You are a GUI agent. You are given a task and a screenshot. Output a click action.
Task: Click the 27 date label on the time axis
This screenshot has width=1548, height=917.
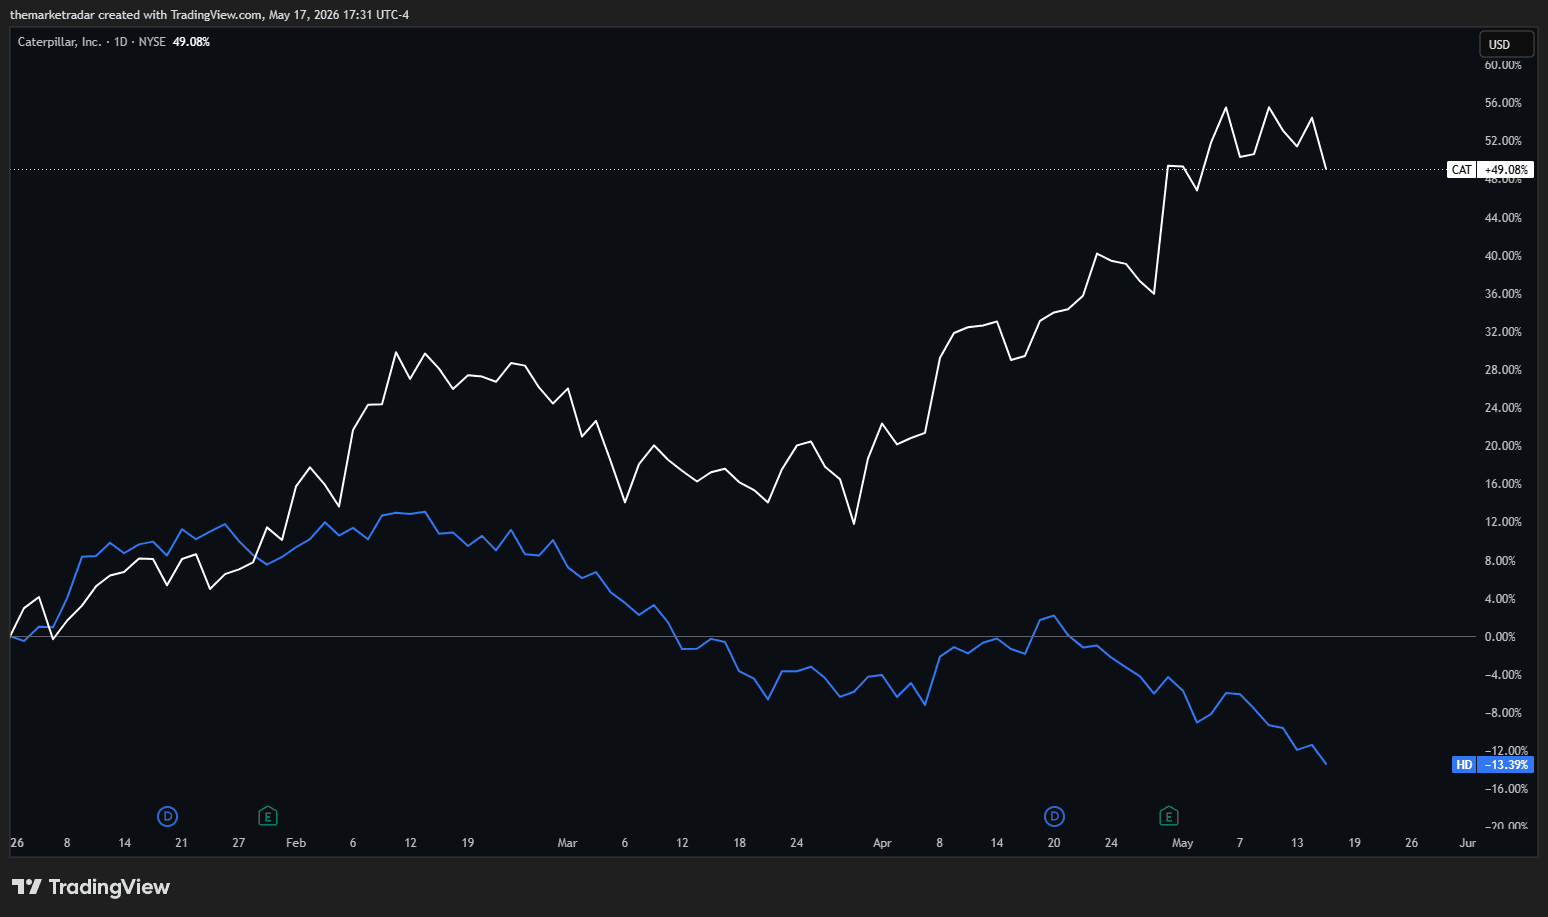click(x=238, y=843)
